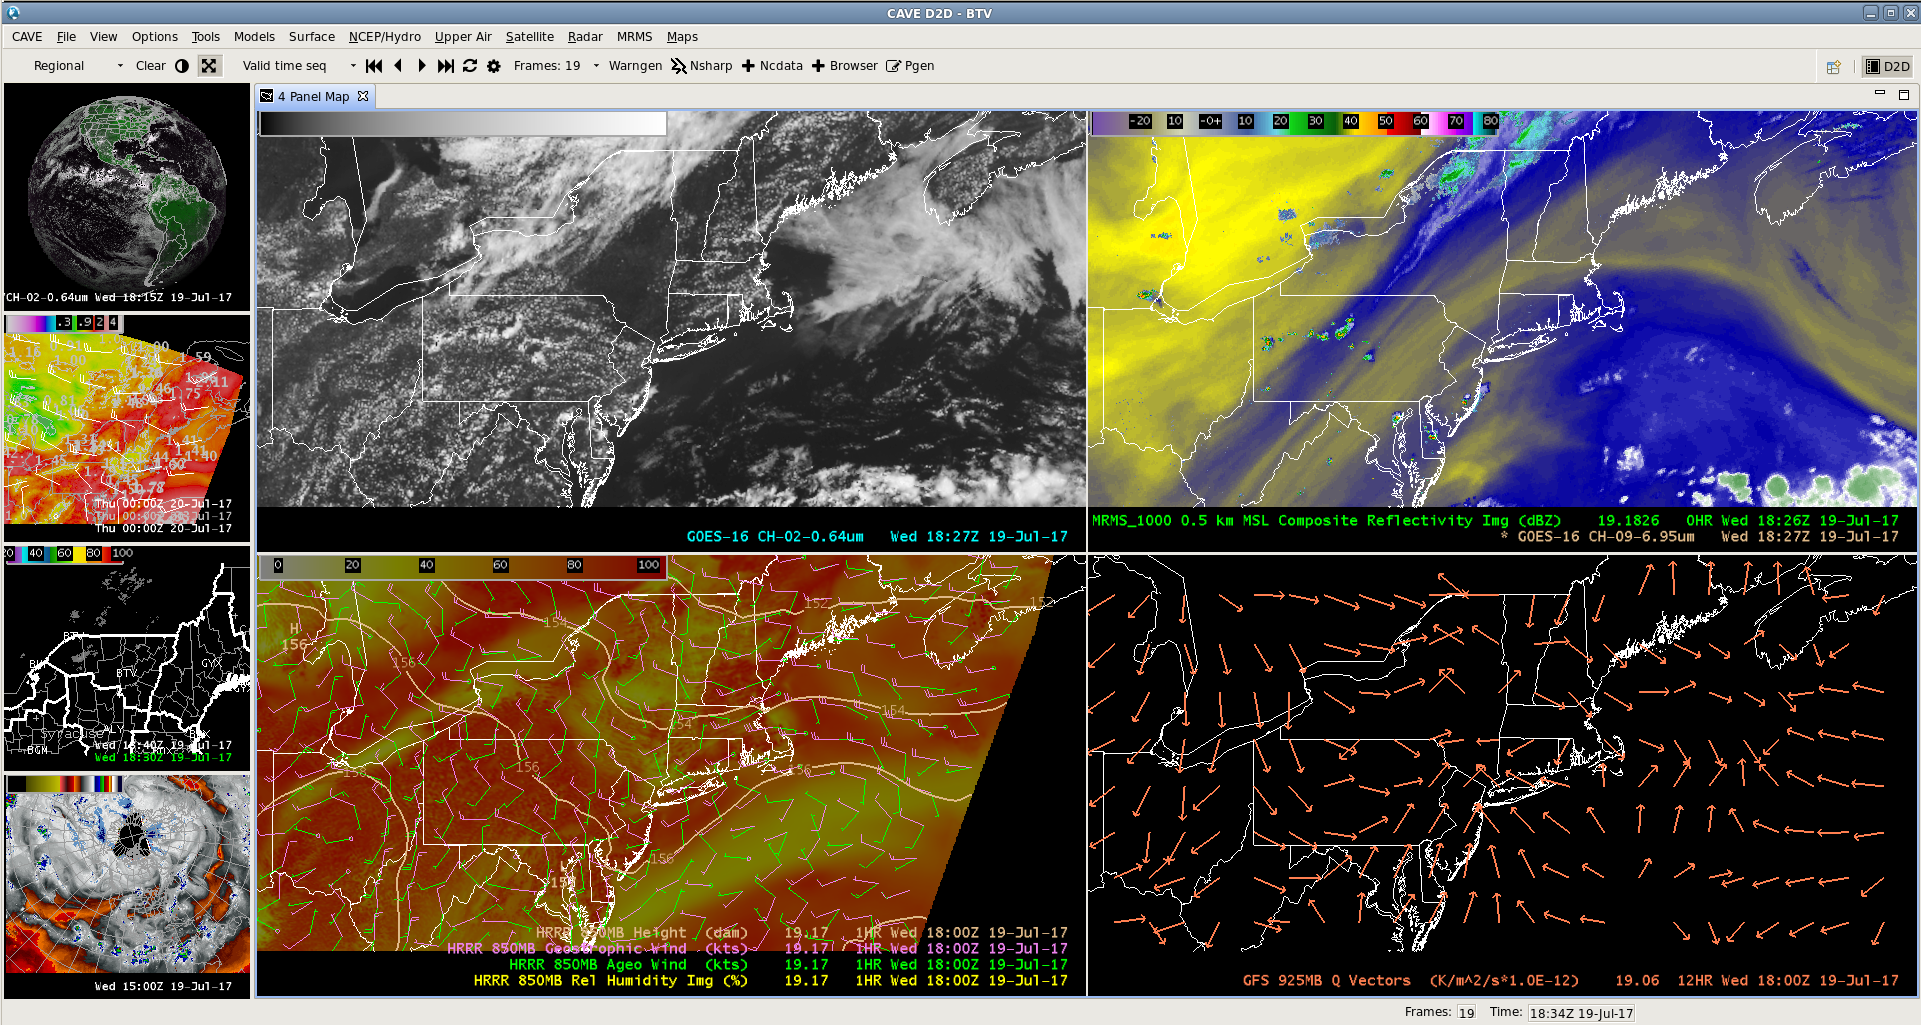This screenshot has height=1025, width=1921.
Task: Step backward one frame
Action: click(x=398, y=66)
